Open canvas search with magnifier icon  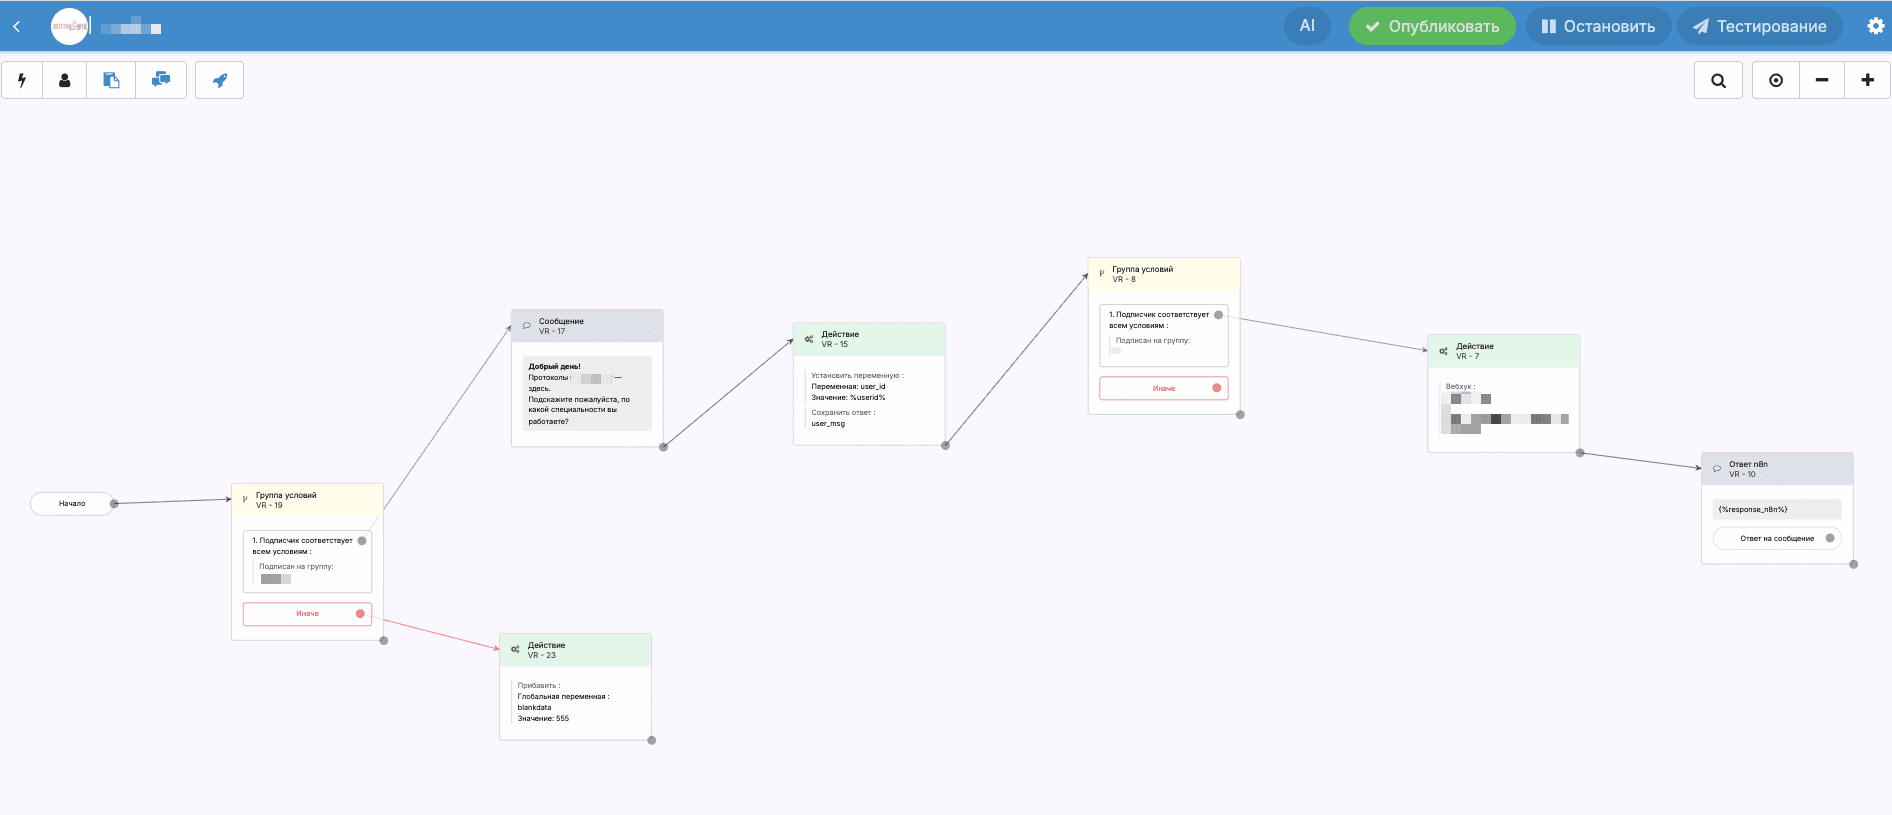coord(1718,80)
